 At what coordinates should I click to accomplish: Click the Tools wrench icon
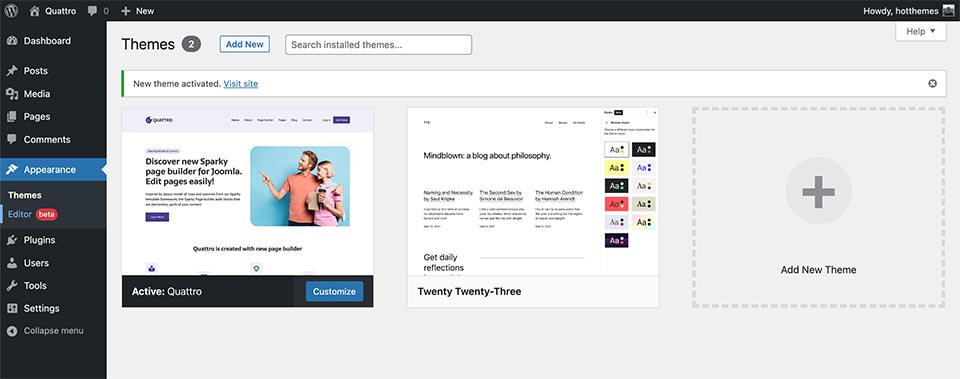point(12,285)
